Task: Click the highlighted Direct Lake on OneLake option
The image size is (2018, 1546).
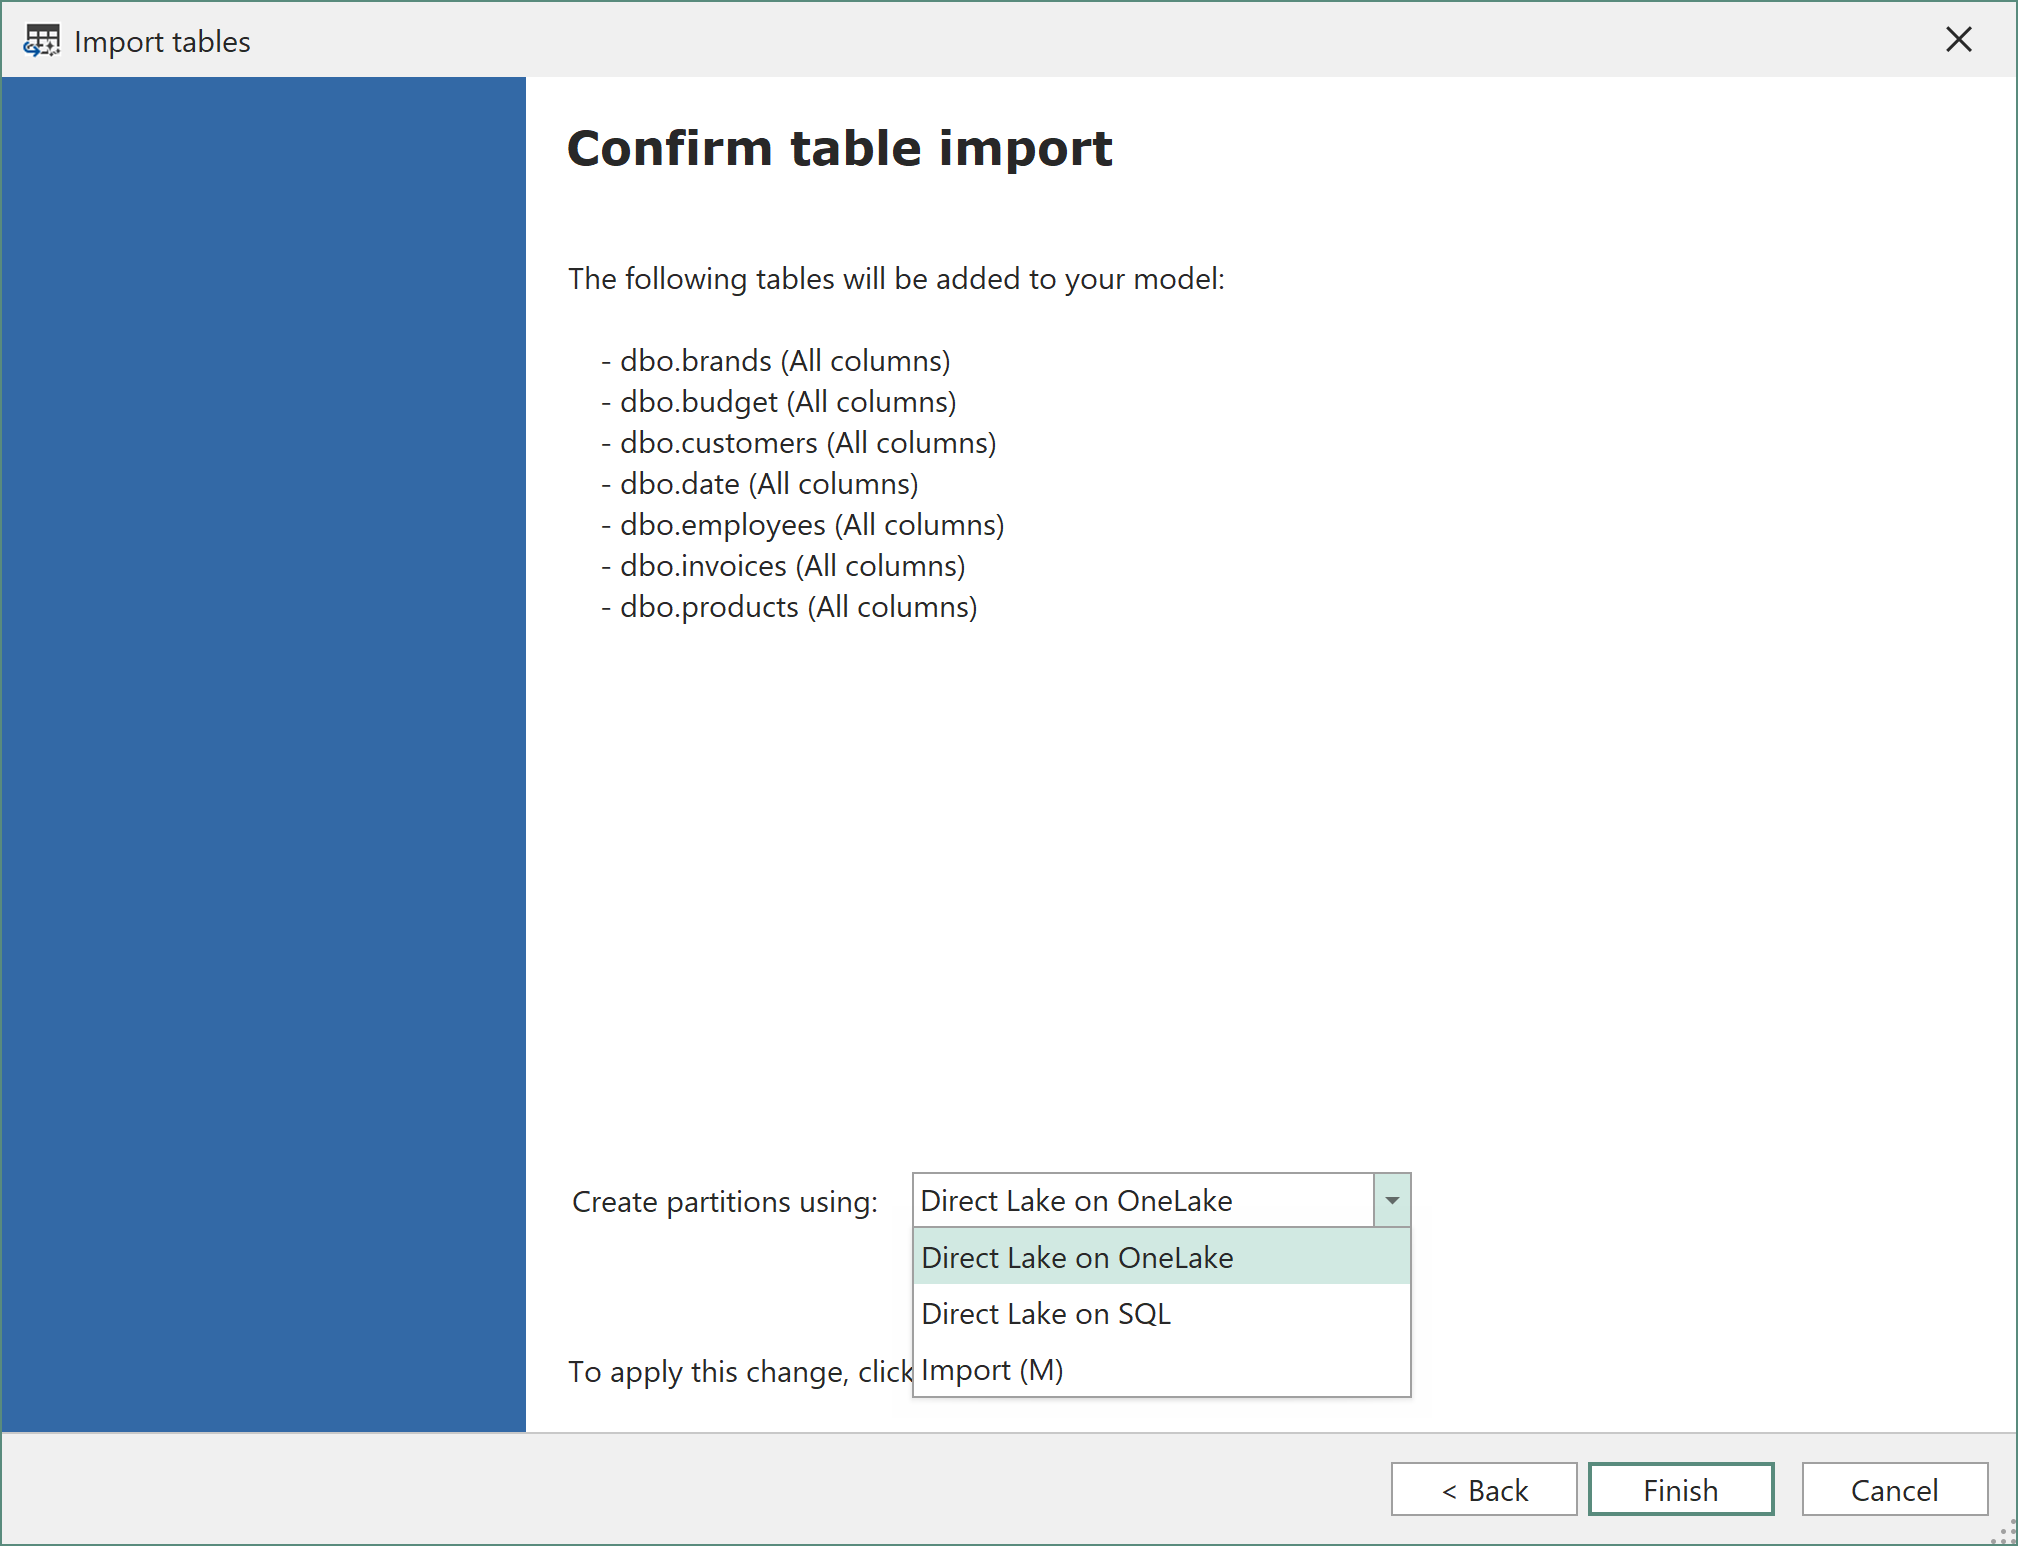Action: click(x=1077, y=1257)
